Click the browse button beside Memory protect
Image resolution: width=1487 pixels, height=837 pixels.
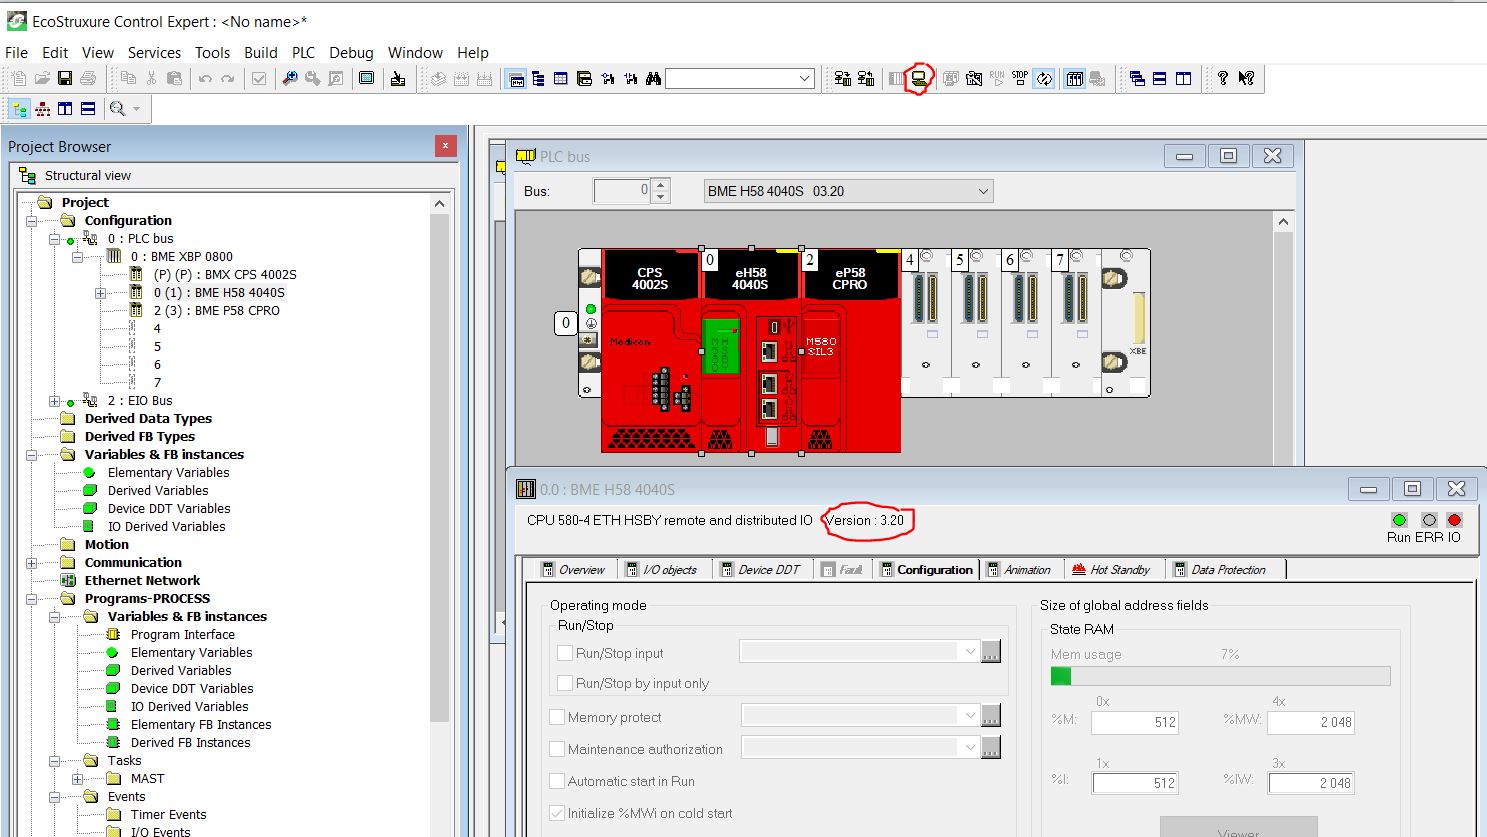(x=991, y=716)
